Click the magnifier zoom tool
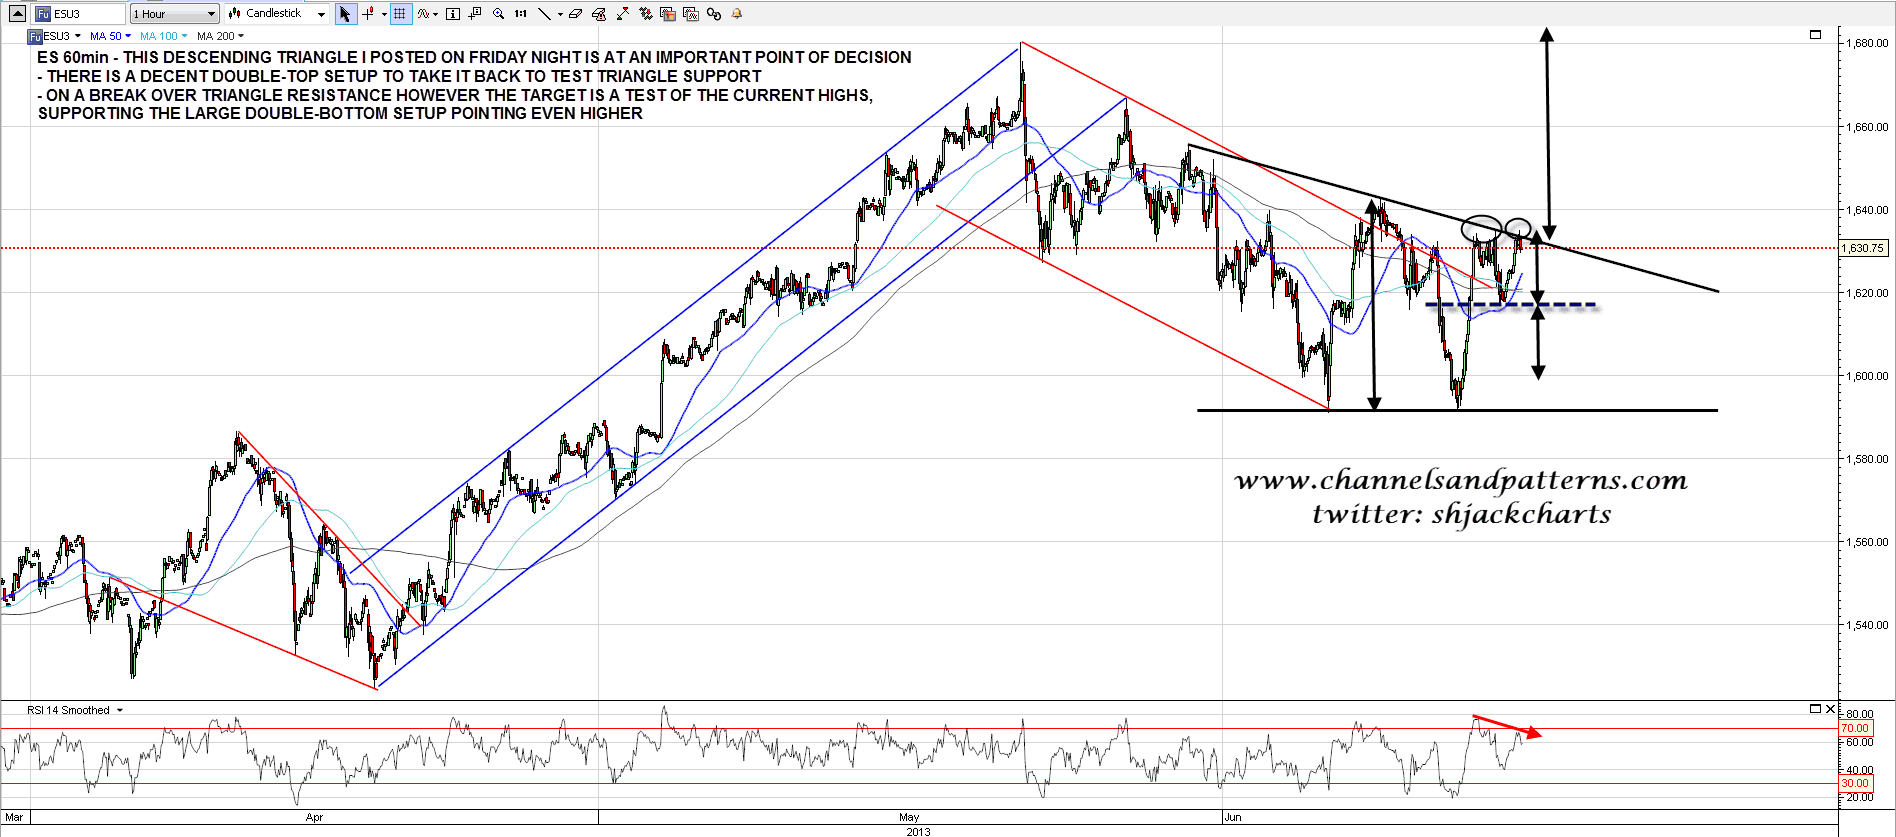The image size is (1896, 837). (x=498, y=14)
